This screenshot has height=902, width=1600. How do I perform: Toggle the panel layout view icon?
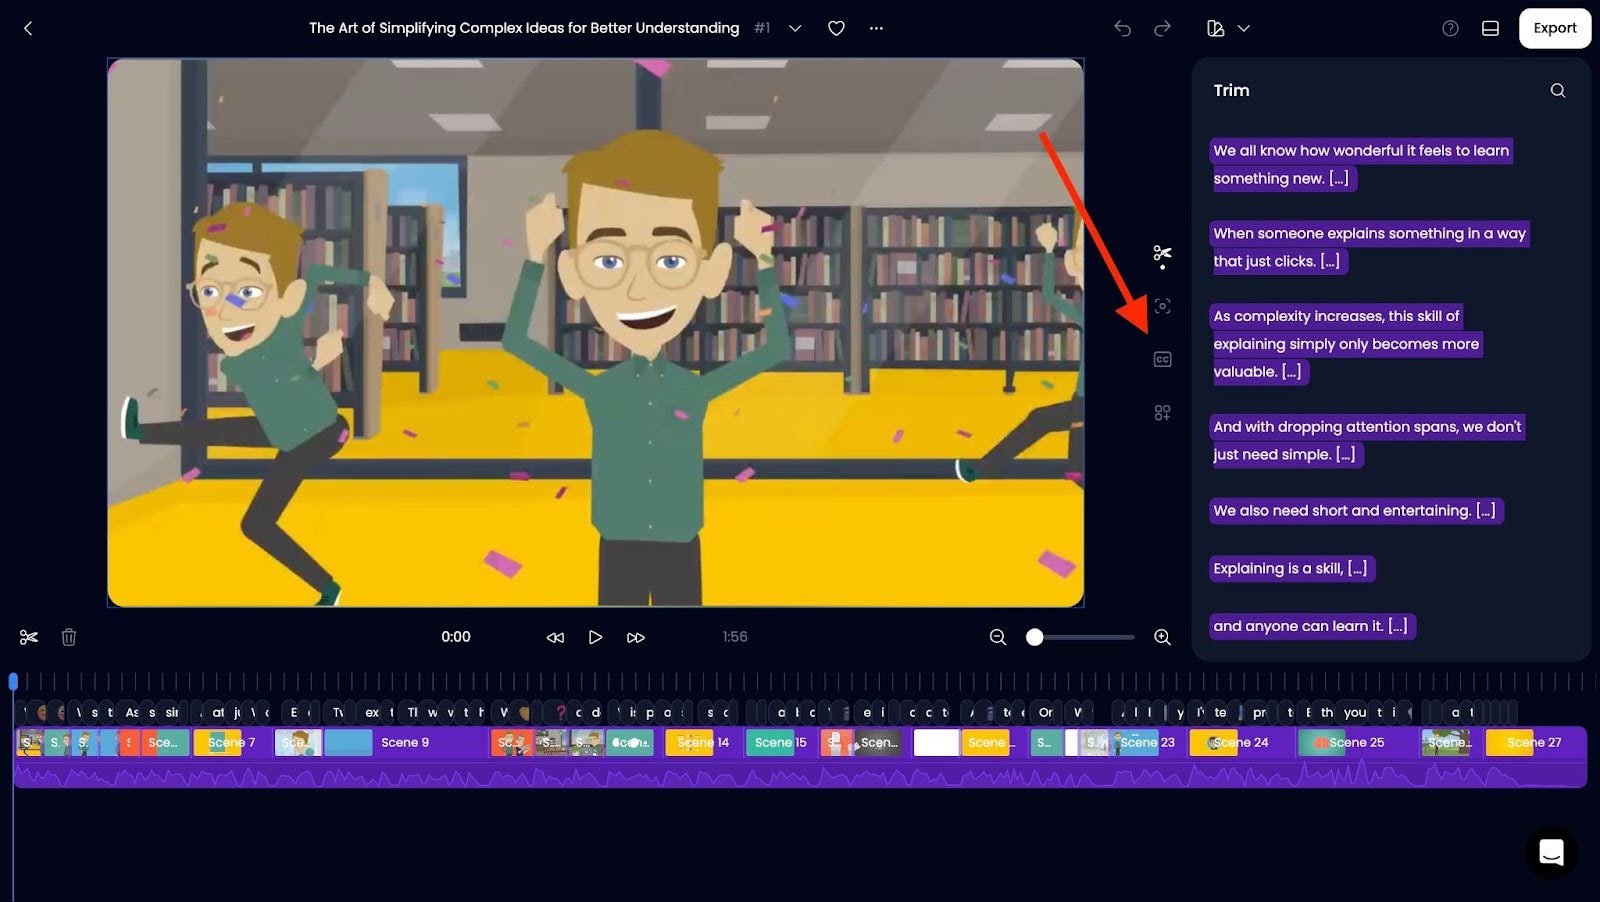pos(1490,28)
